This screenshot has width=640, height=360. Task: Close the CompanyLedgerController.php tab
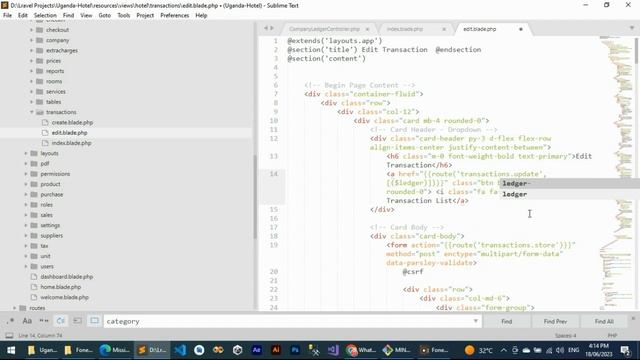point(367,29)
